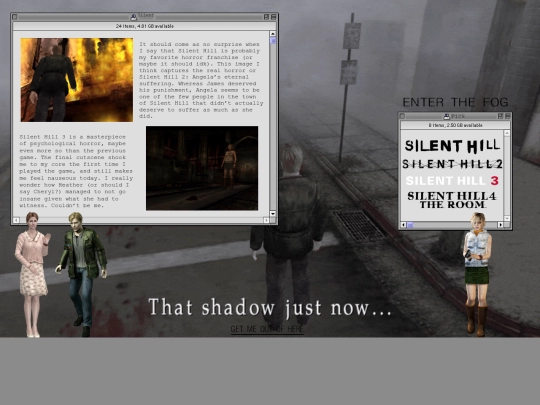Click the '24 items' status text

tap(145, 26)
